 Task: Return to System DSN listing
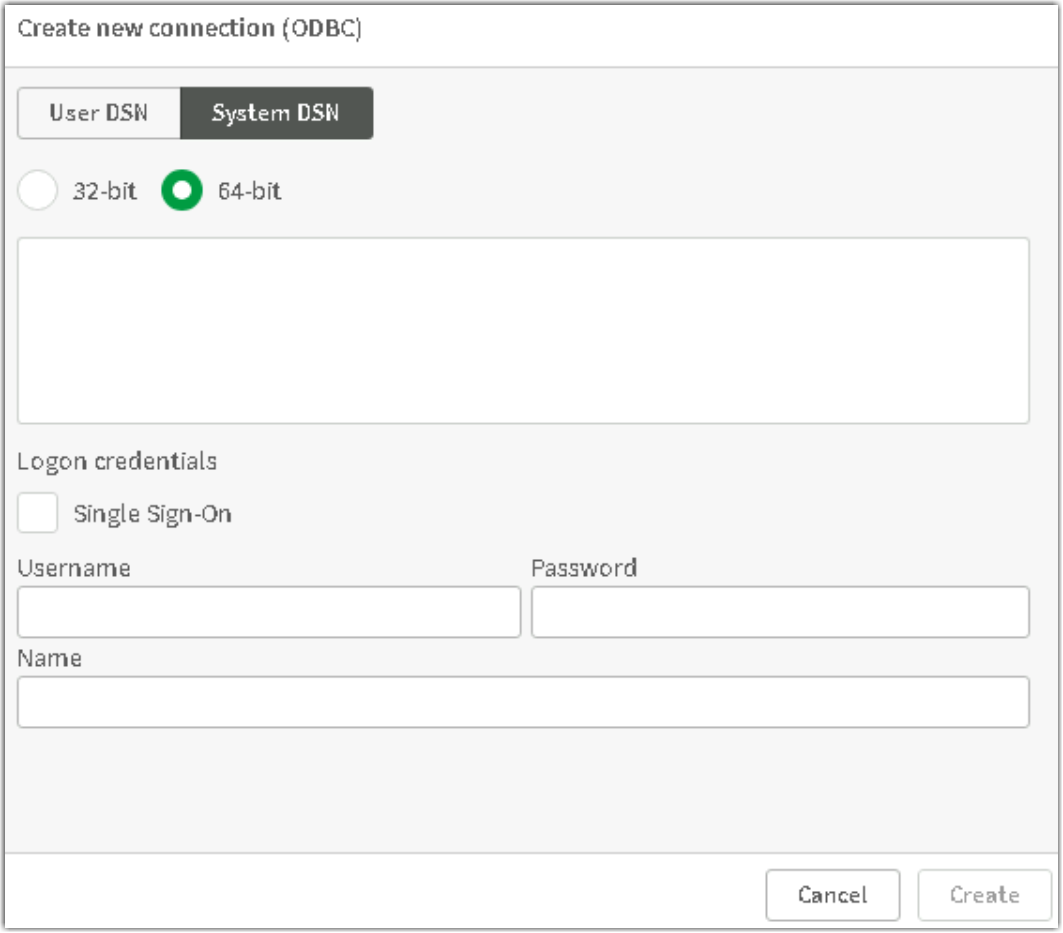point(276,113)
